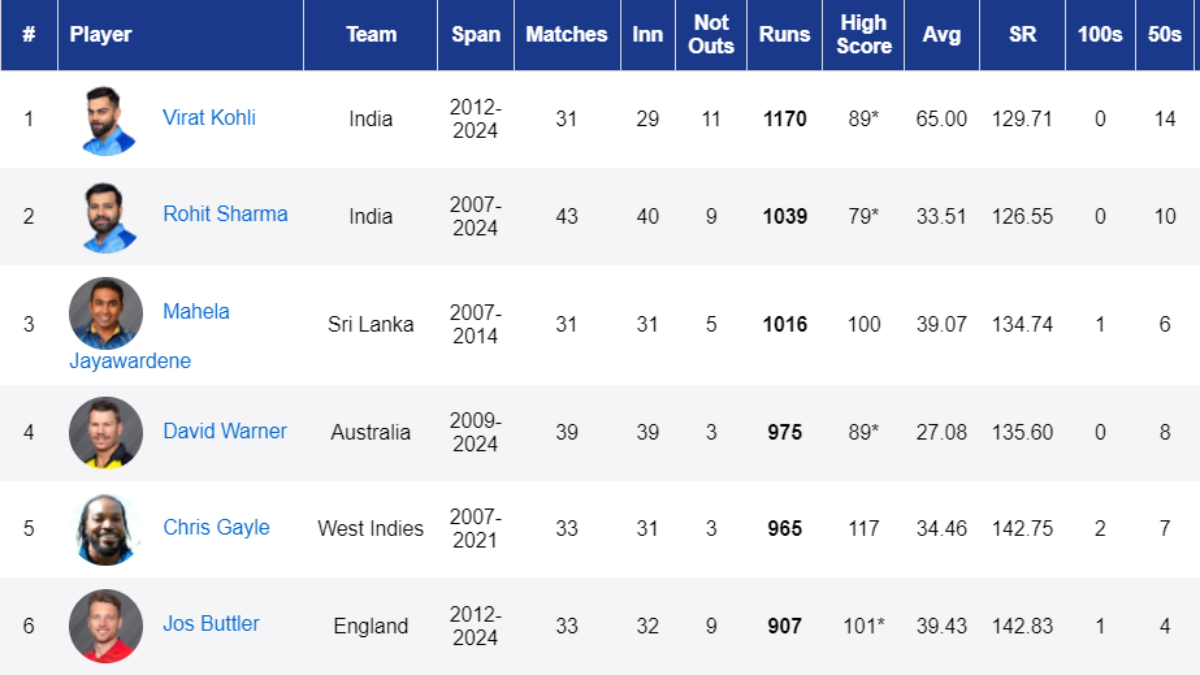Visit the Jos Buttler player link
Viewport: 1200px width, 675px height.
click(x=211, y=624)
